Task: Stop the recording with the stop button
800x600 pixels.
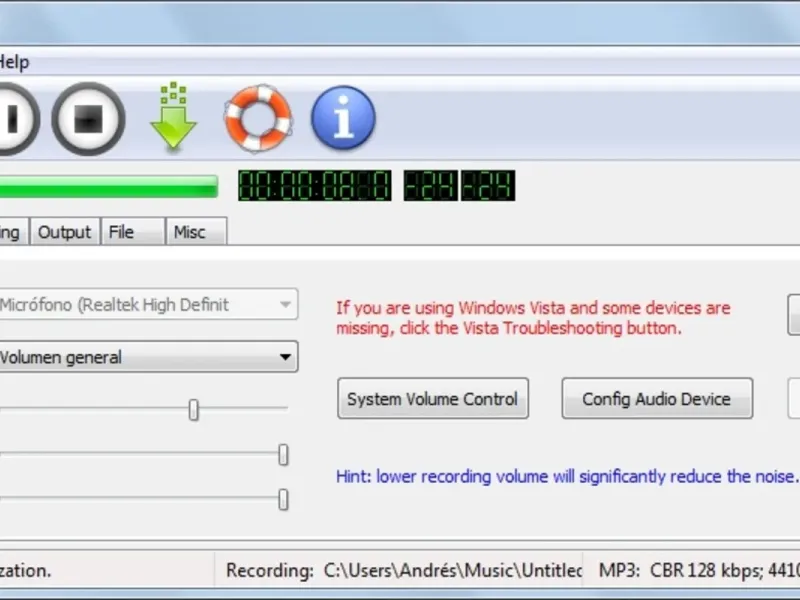Action: click(88, 119)
